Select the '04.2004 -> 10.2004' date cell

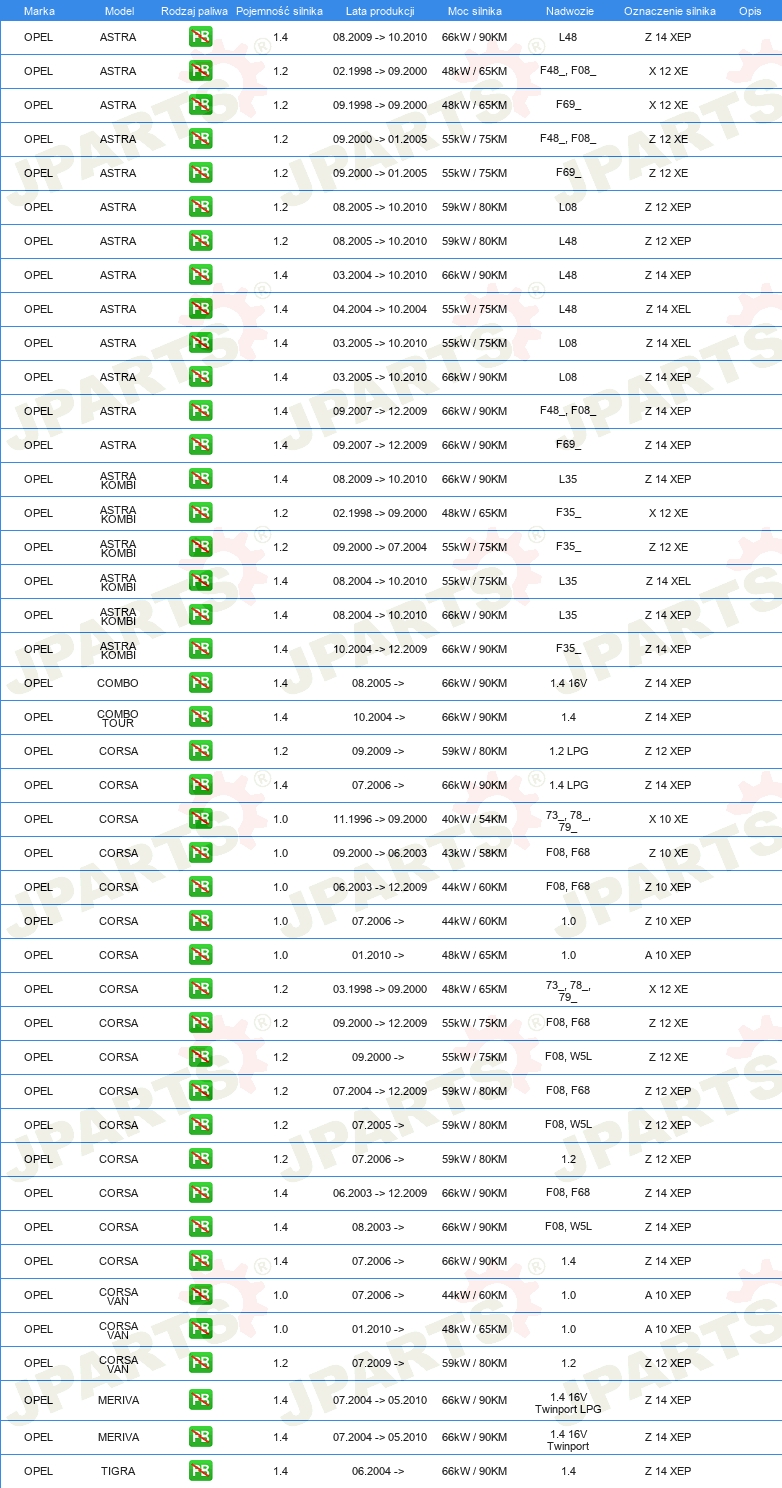380,309
